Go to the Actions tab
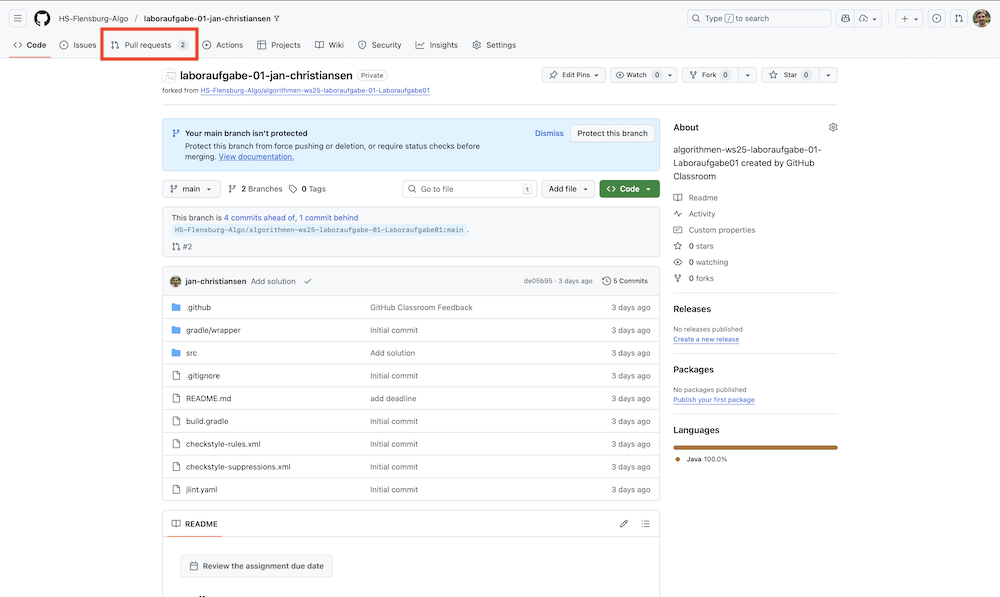The width and height of the screenshot is (1000, 597). pyautogui.click(x=222, y=45)
